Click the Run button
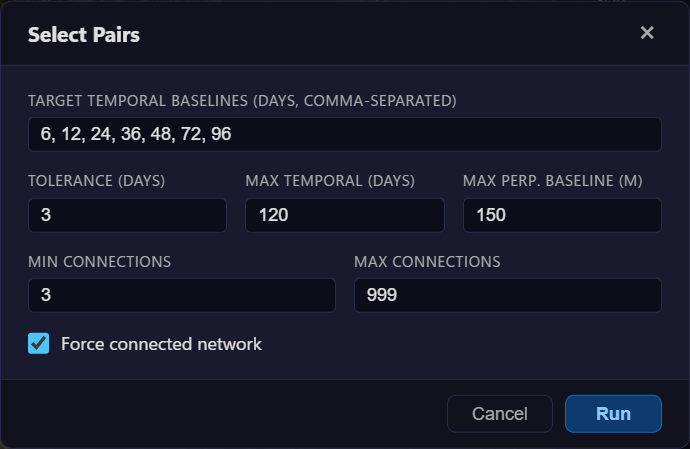Viewport: 690px width, 449px height. tap(613, 414)
